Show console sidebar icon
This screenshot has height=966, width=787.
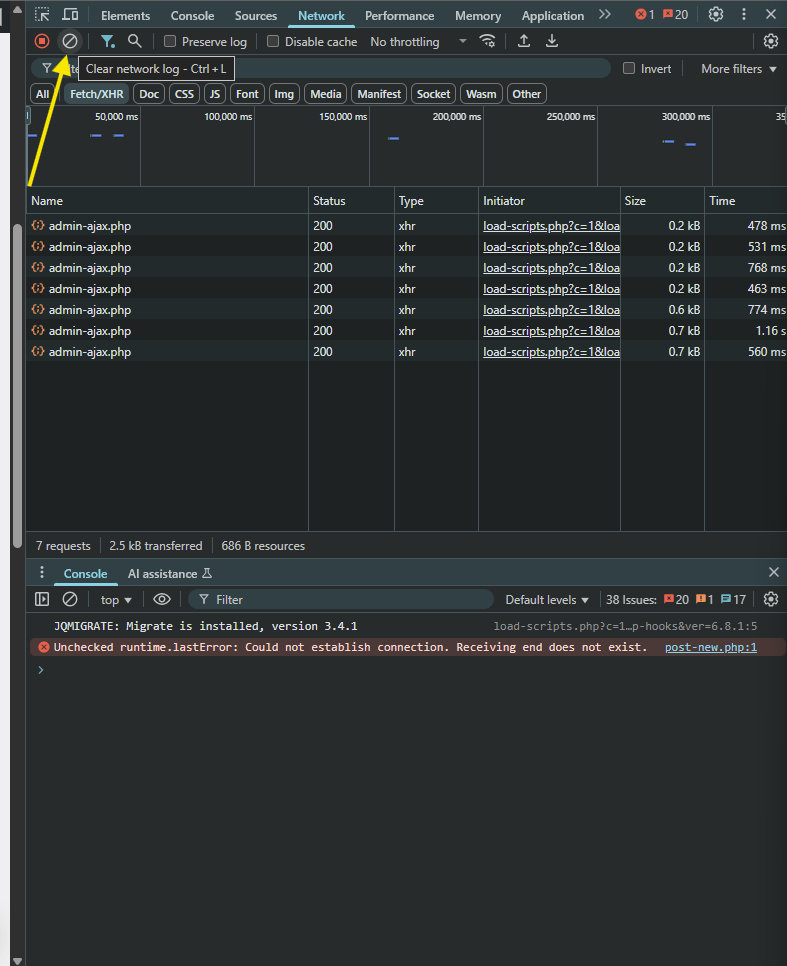click(42, 599)
